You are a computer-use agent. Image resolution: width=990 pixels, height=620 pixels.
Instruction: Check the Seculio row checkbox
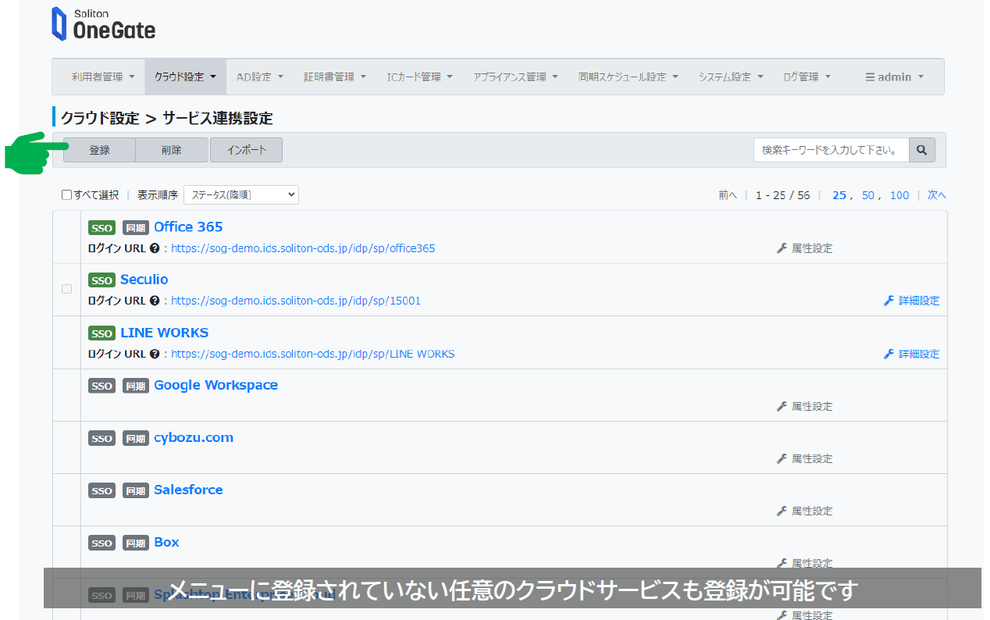[67, 289]
